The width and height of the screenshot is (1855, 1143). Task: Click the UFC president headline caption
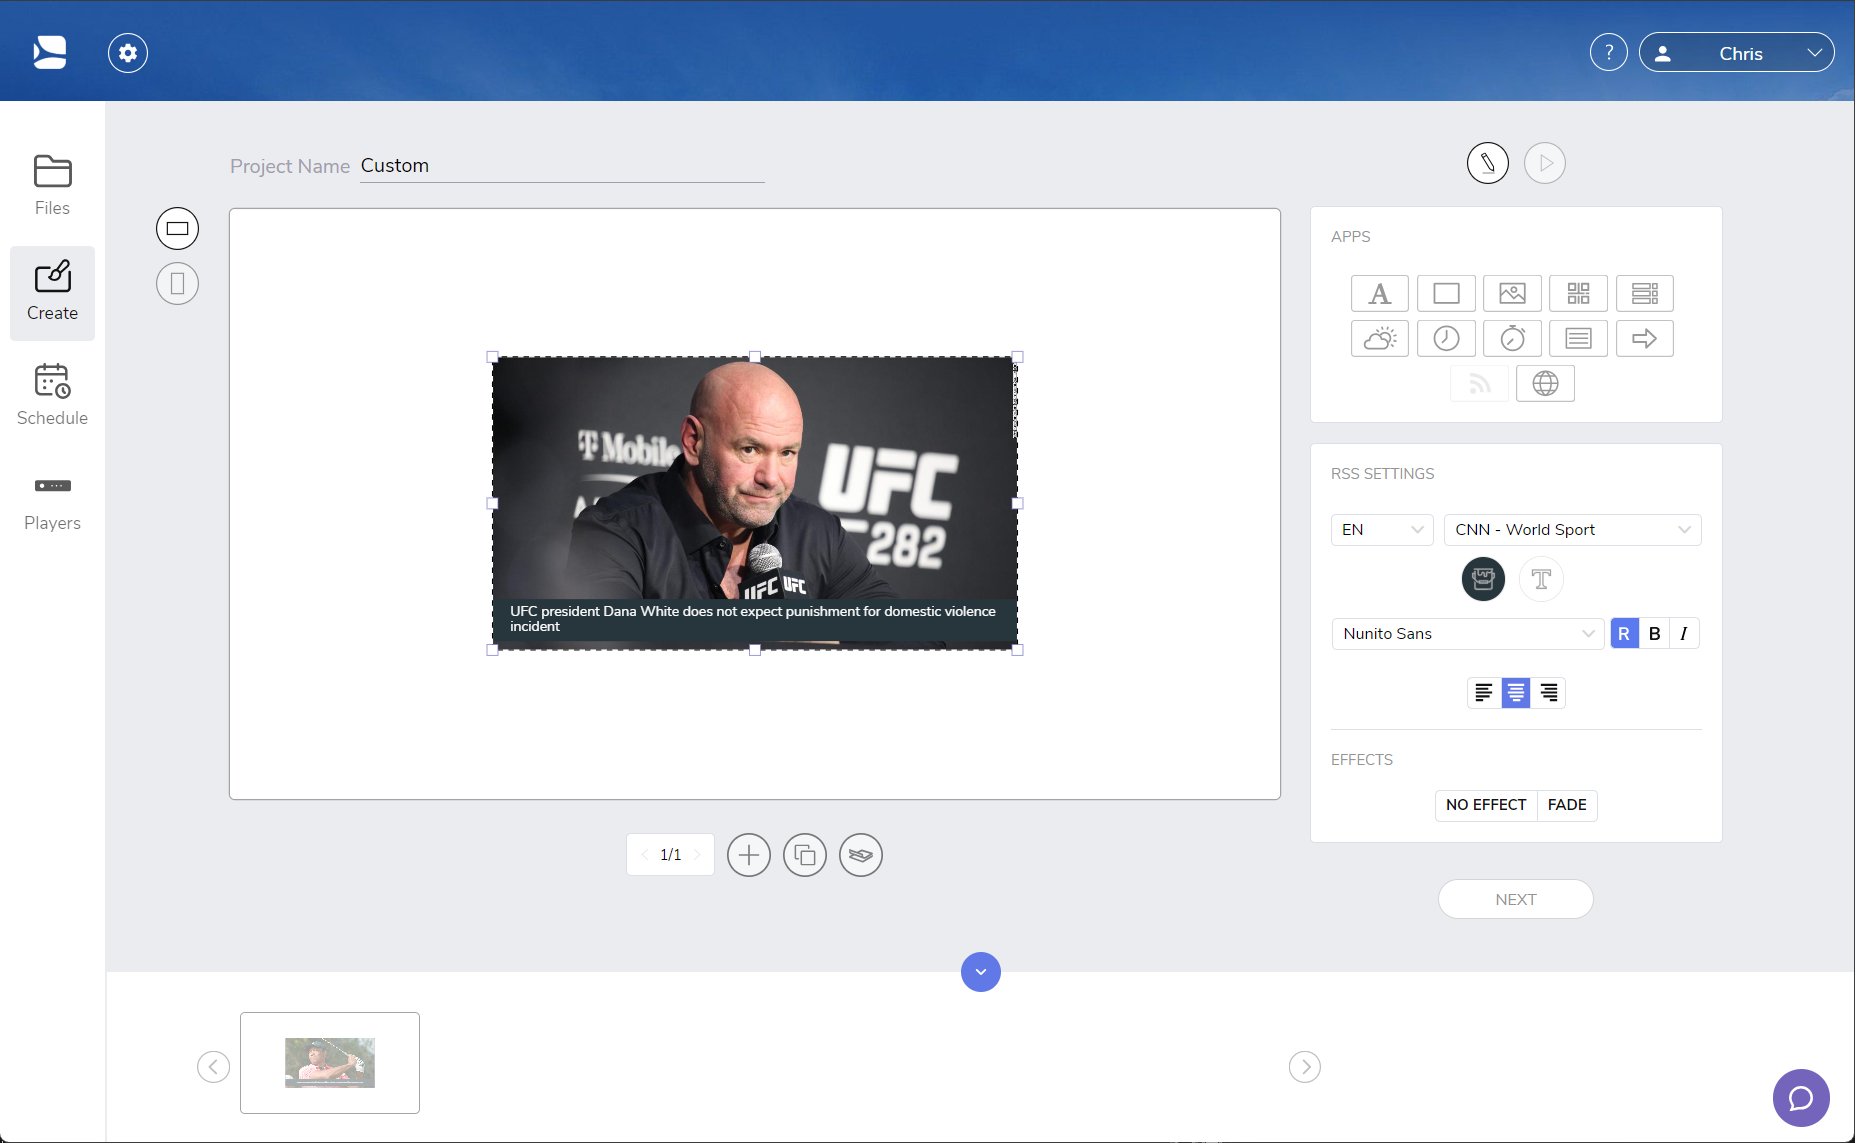753,619
